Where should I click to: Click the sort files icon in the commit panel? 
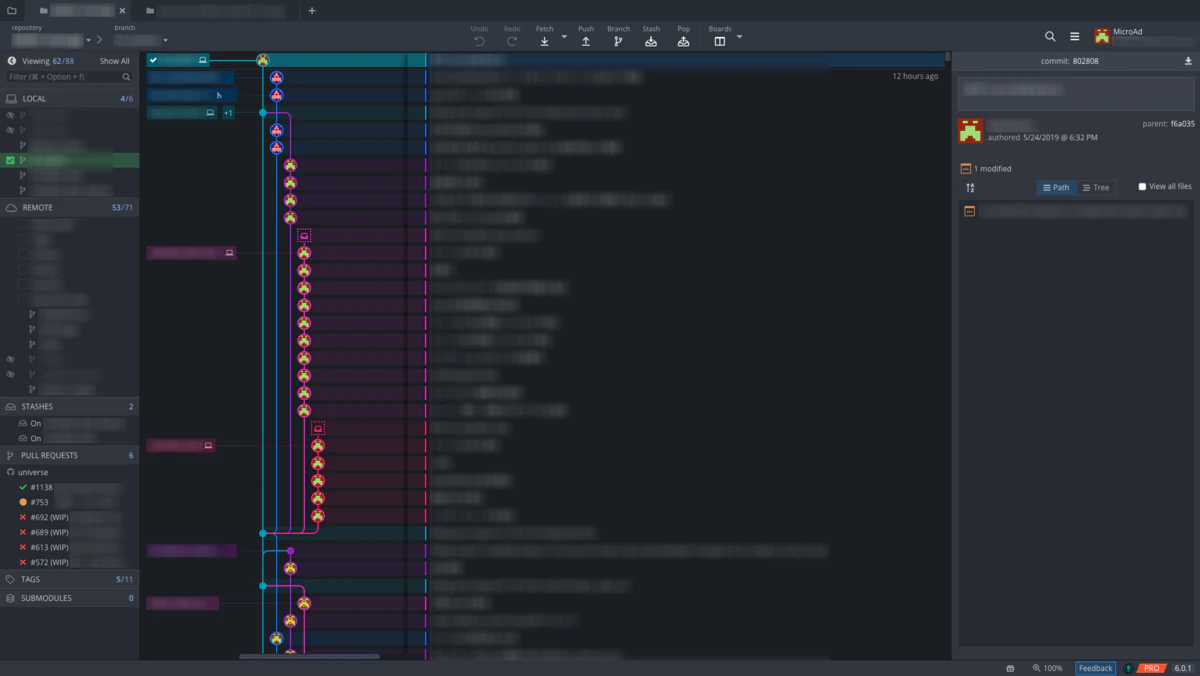(x=970, y=188)
